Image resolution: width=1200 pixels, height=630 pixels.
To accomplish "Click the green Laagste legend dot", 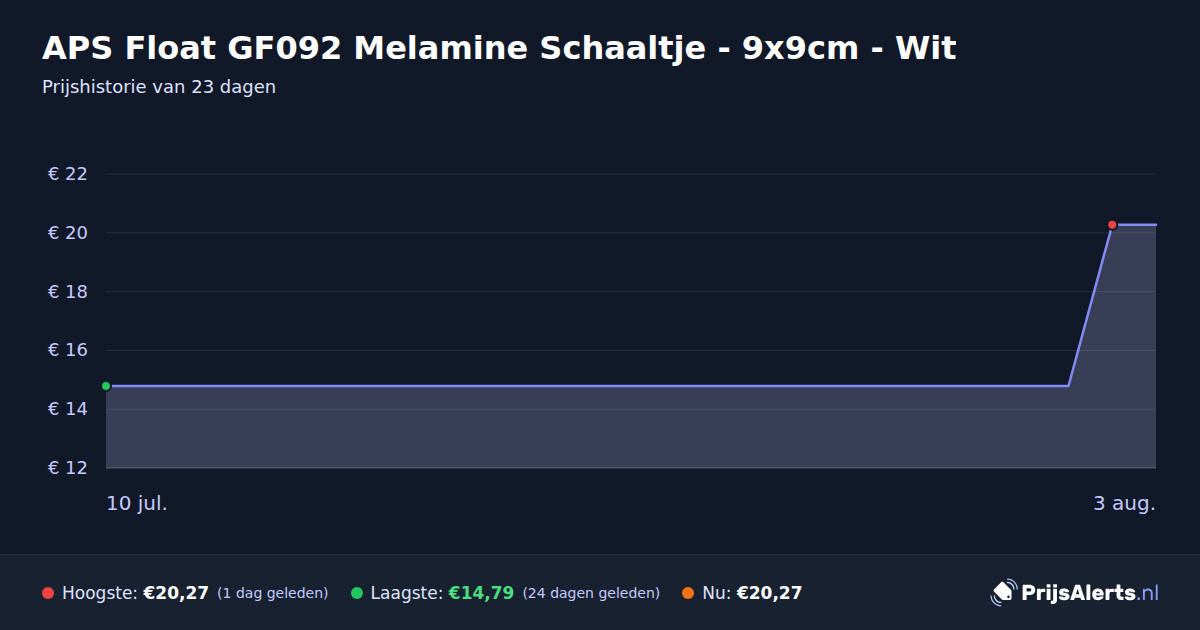I will point(357,593).
